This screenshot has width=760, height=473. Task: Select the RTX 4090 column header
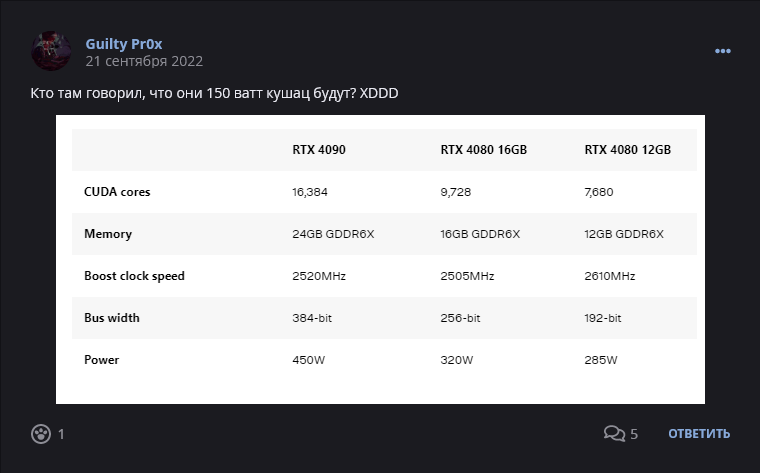point(319,150)
